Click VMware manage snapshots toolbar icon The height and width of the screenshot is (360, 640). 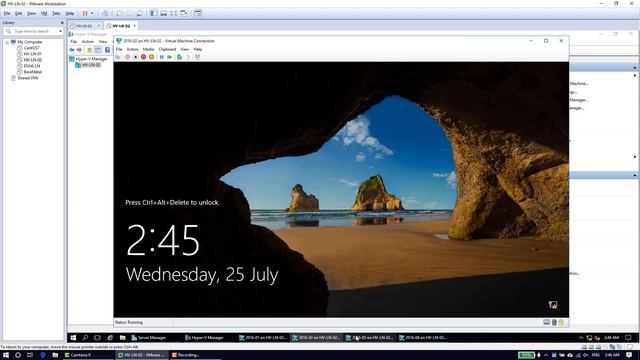click(x=140, y=13)
